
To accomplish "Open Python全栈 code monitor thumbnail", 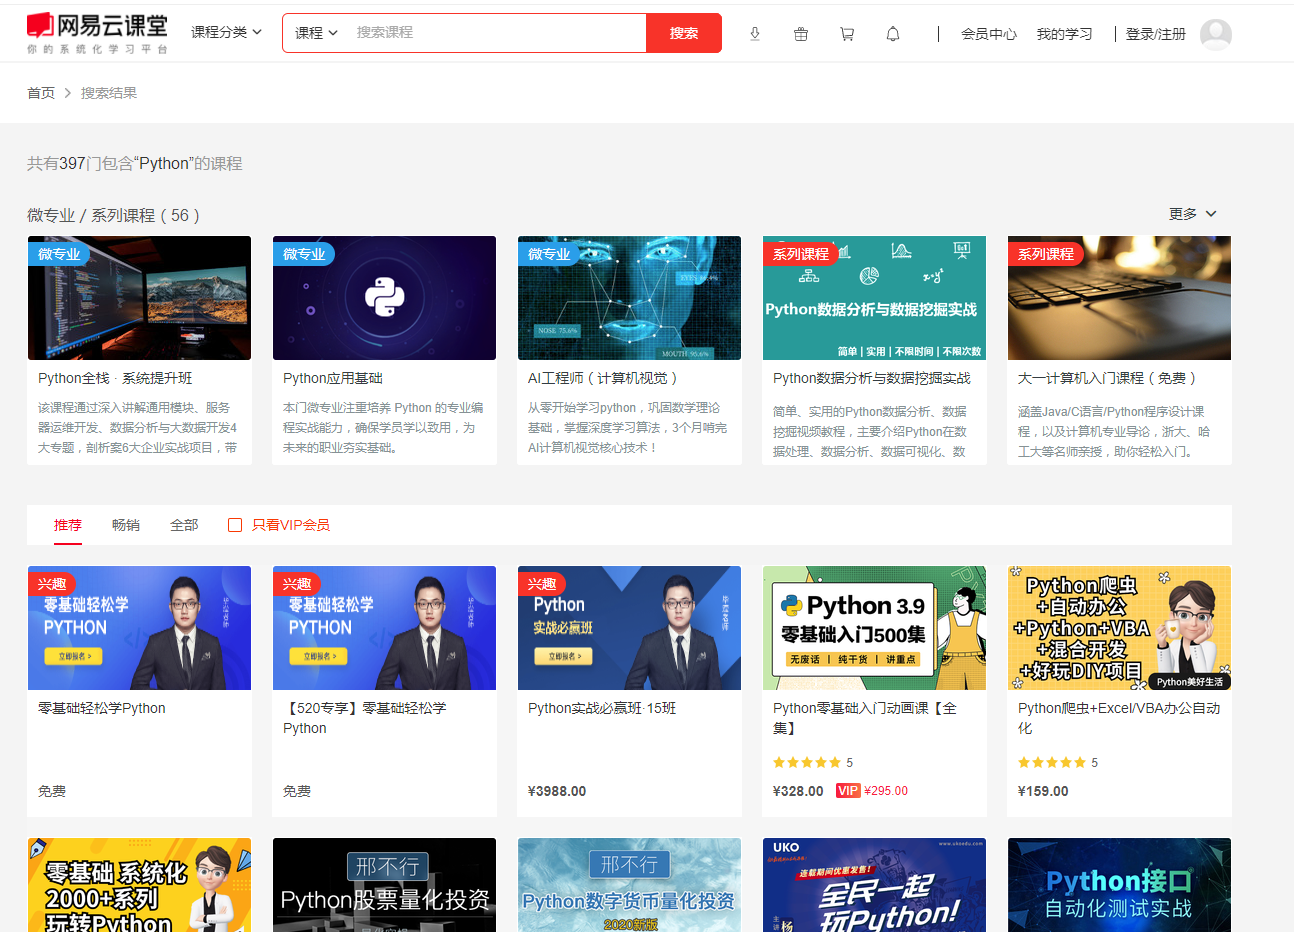I will (x=139, y=298).
